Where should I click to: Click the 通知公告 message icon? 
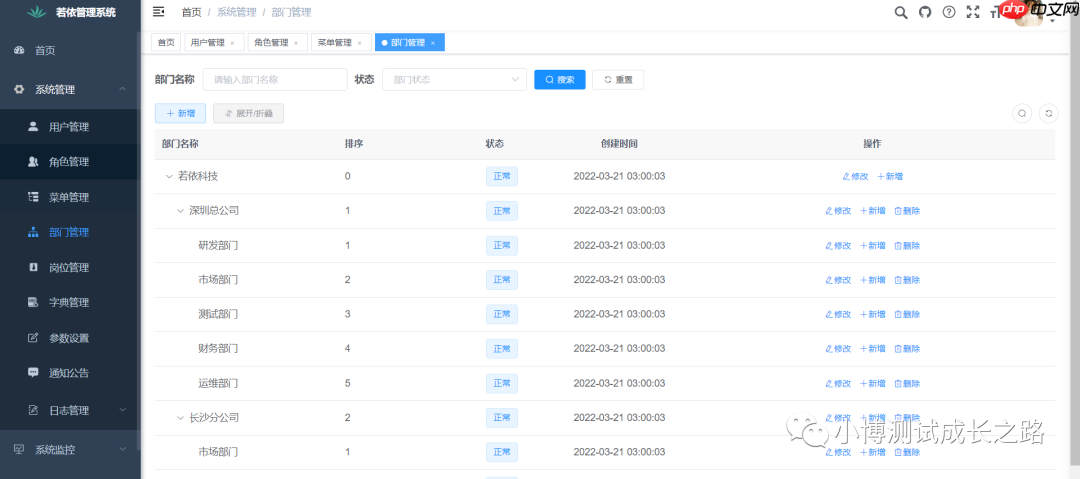(x=33, y=373)
